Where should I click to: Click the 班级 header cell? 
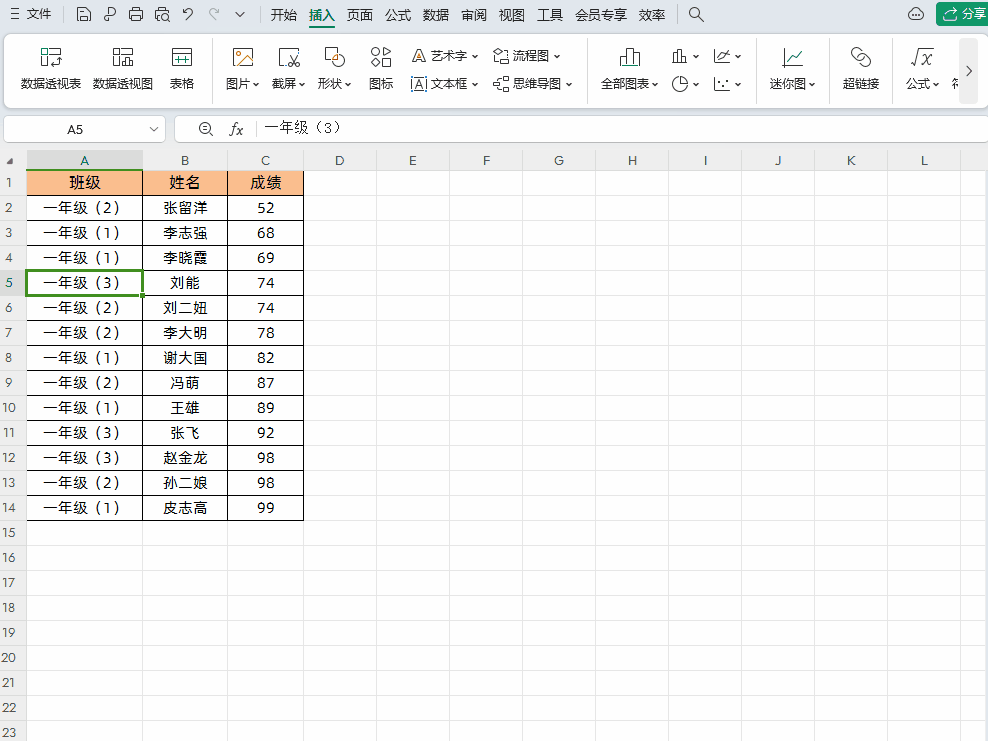(x=84, y=183)
